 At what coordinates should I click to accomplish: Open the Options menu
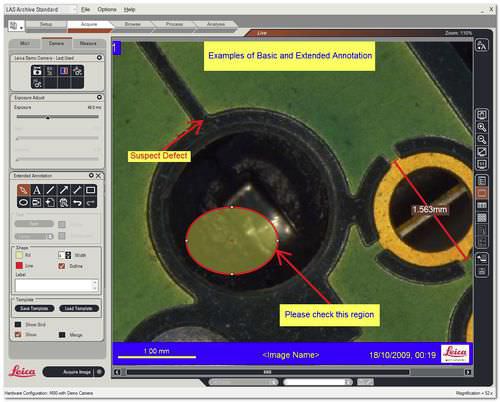pos(107,10)
